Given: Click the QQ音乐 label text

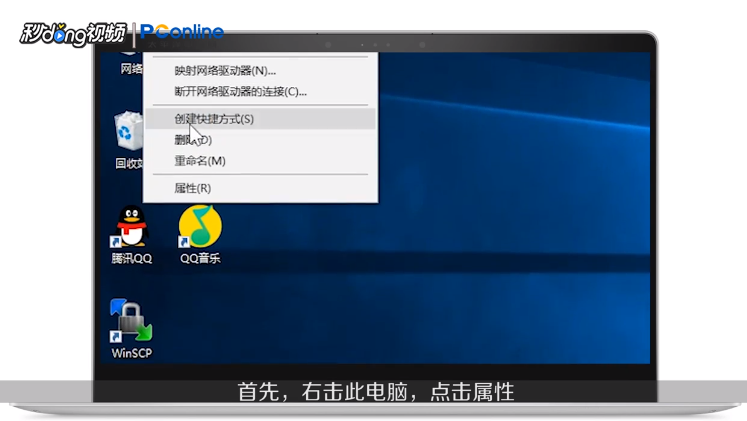Looking at the screenshot, I should [x=200, y=259].
